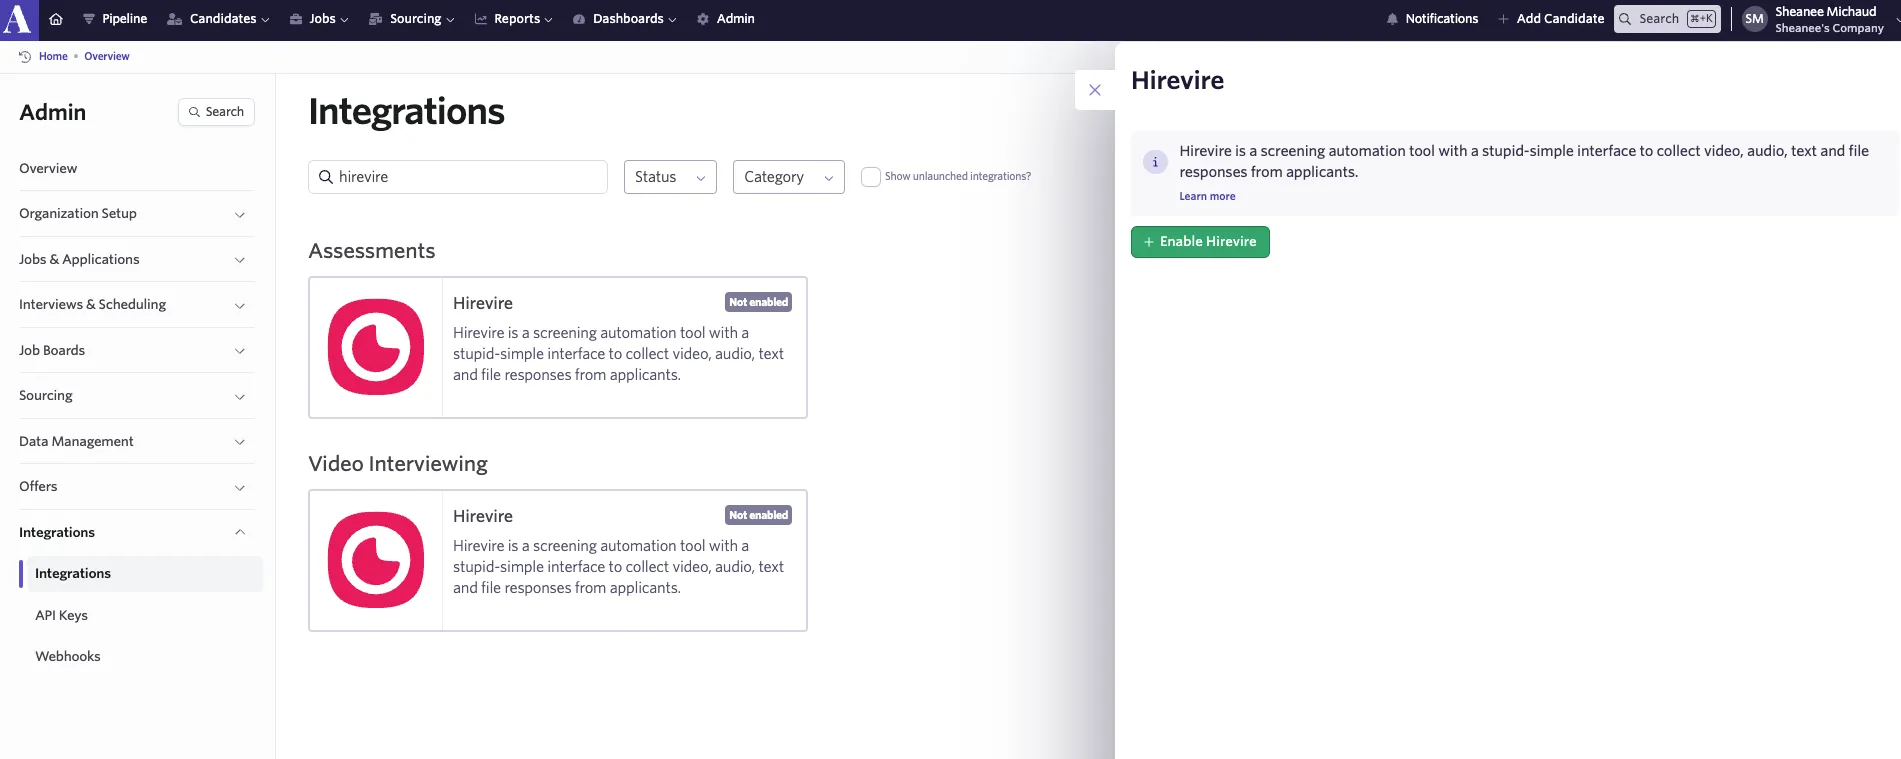Click the history icon beside Home breadcrumb
Screen dimensions: 1901x759
click(x=25, y=57)
